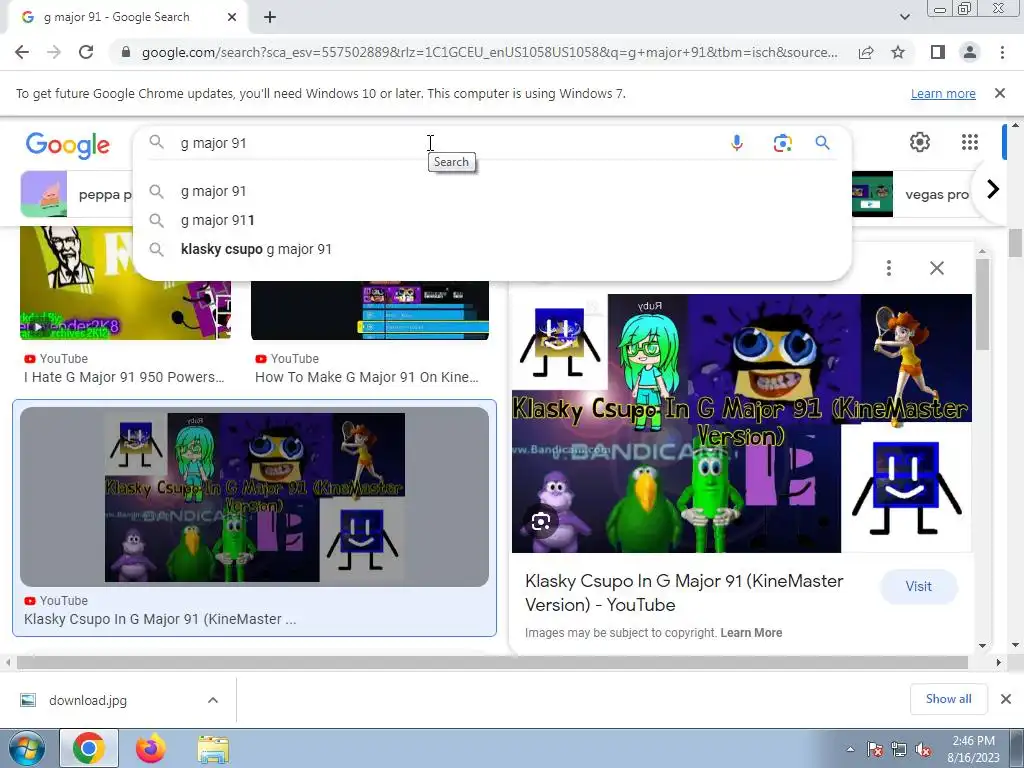The width and height of the screenshot is (1024, 768).
Task: Open the Windows Start menu
Action: (x=26, y=748)
